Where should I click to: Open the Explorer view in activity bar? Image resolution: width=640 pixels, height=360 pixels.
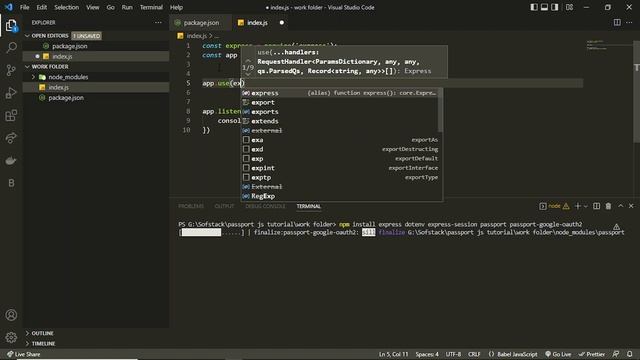coord(11,26)
